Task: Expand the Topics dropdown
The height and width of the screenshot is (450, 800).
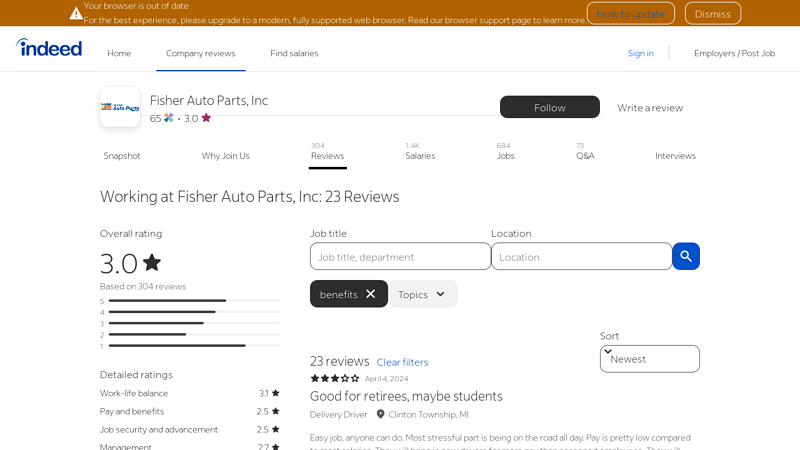Action: (x=422, y=294)
